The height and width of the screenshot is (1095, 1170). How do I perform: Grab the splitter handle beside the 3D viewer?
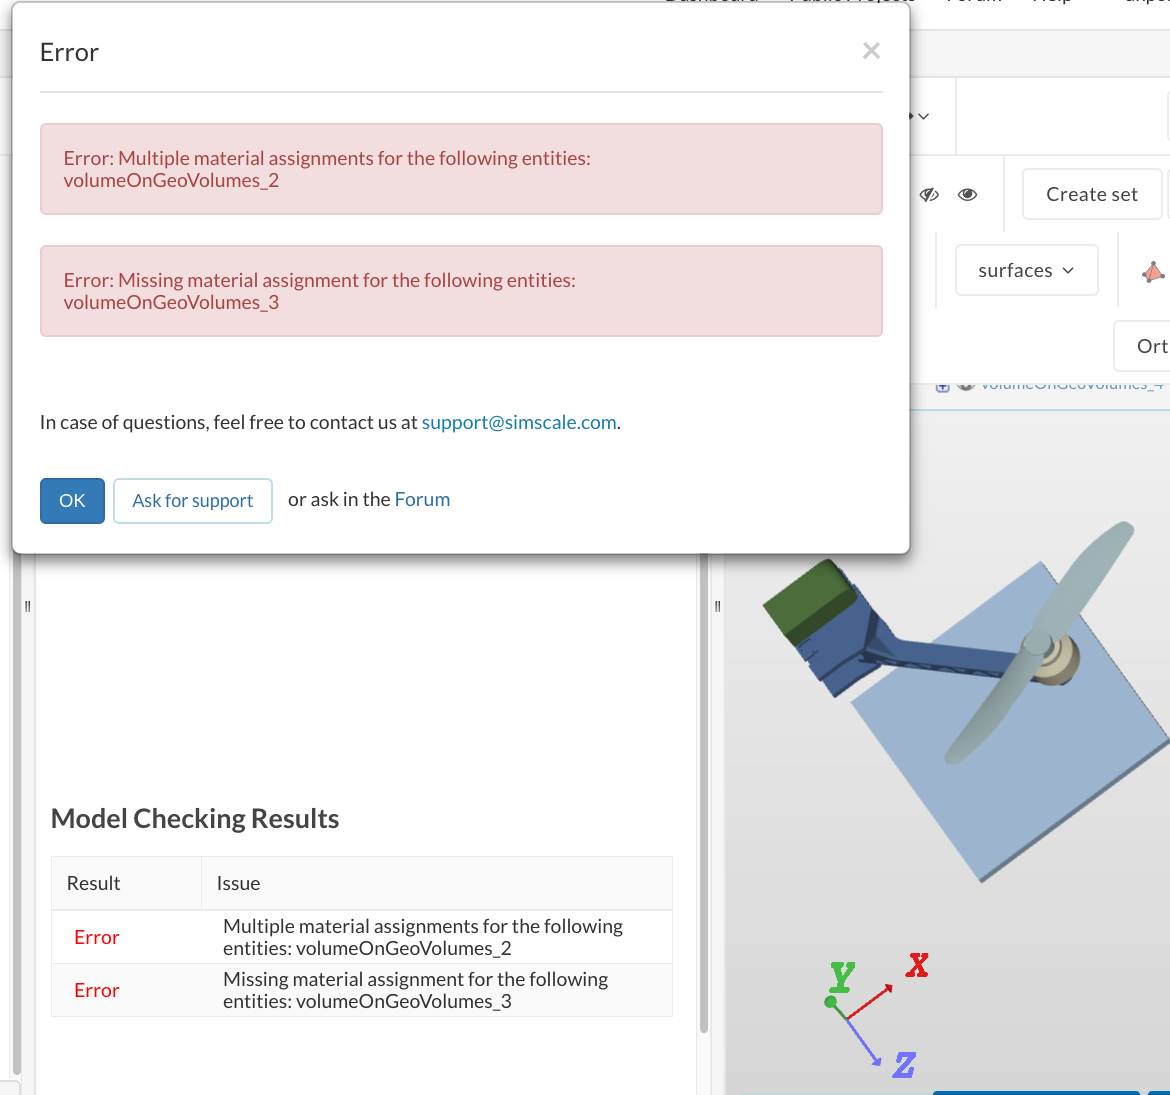coord(717,606)
